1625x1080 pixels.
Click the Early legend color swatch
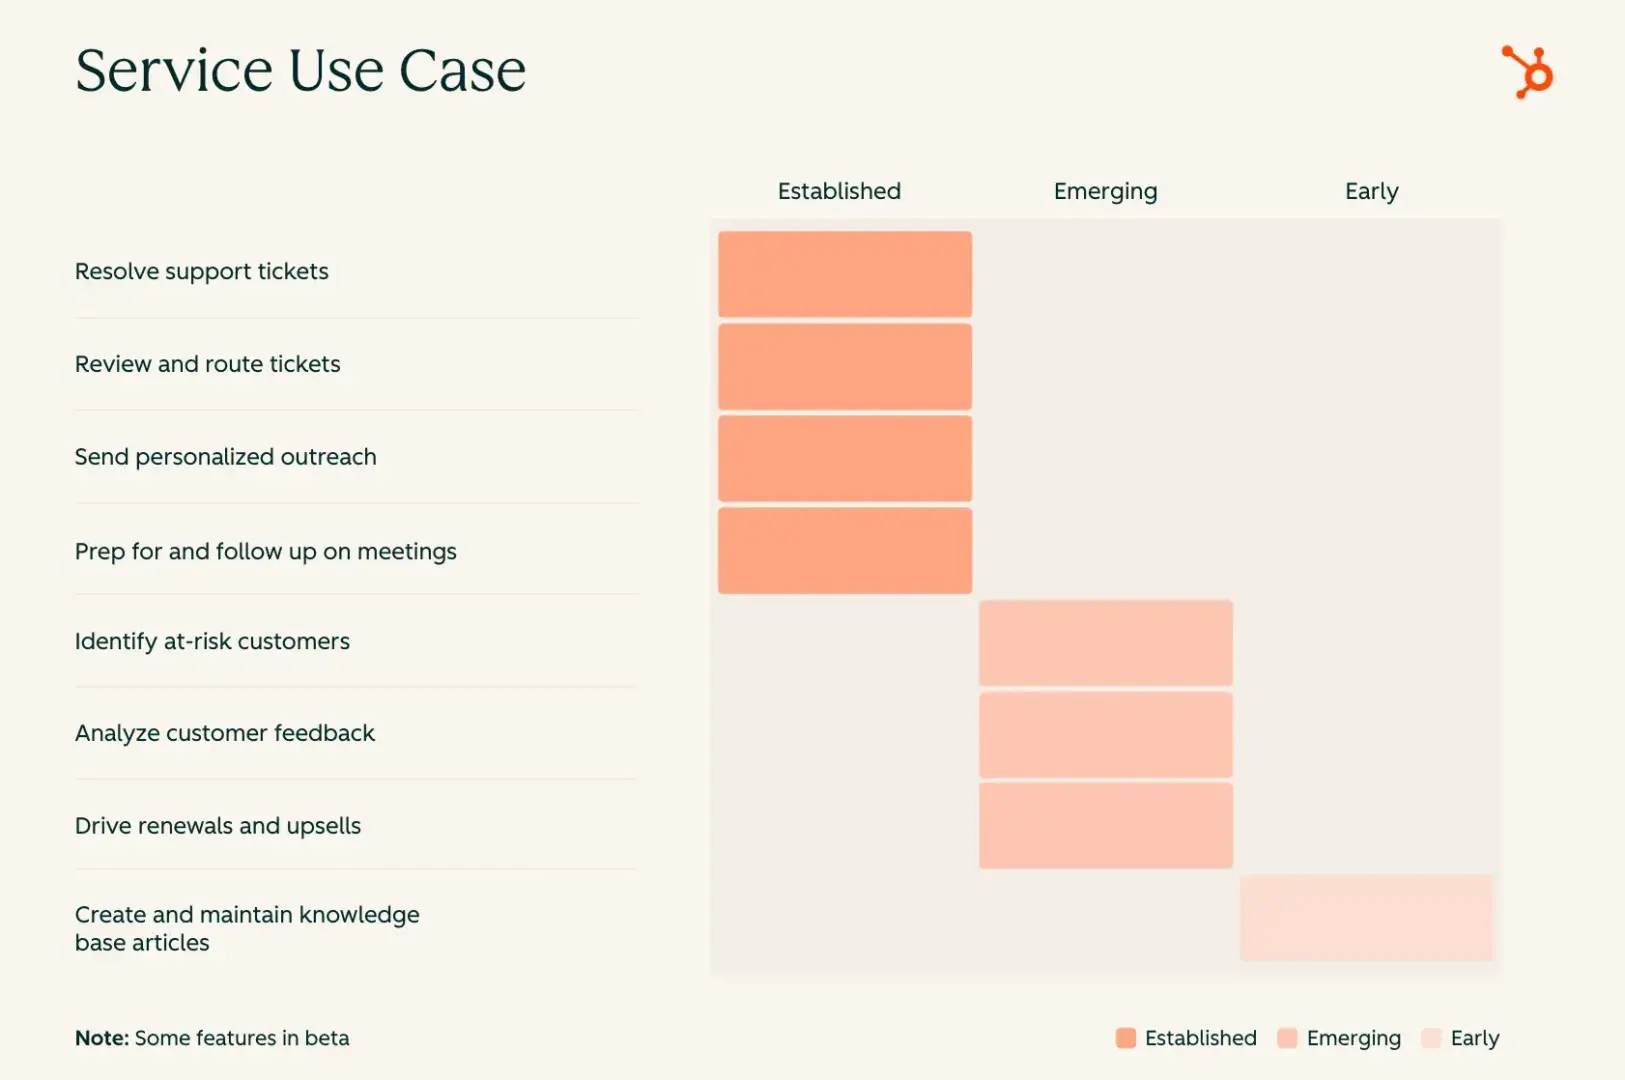pyautogui.click(x=1431, y=1038)
